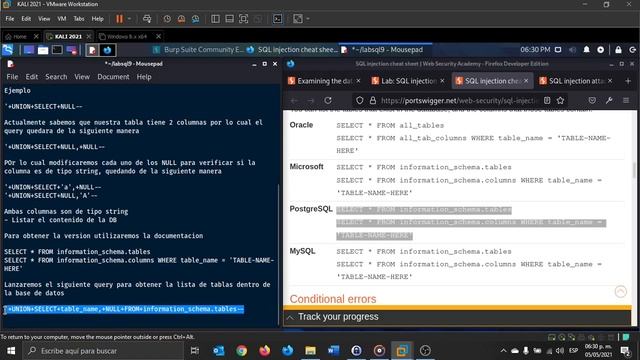Click the scroll-to-top circle button on the page
640x360 pixels.
[620, 291]
